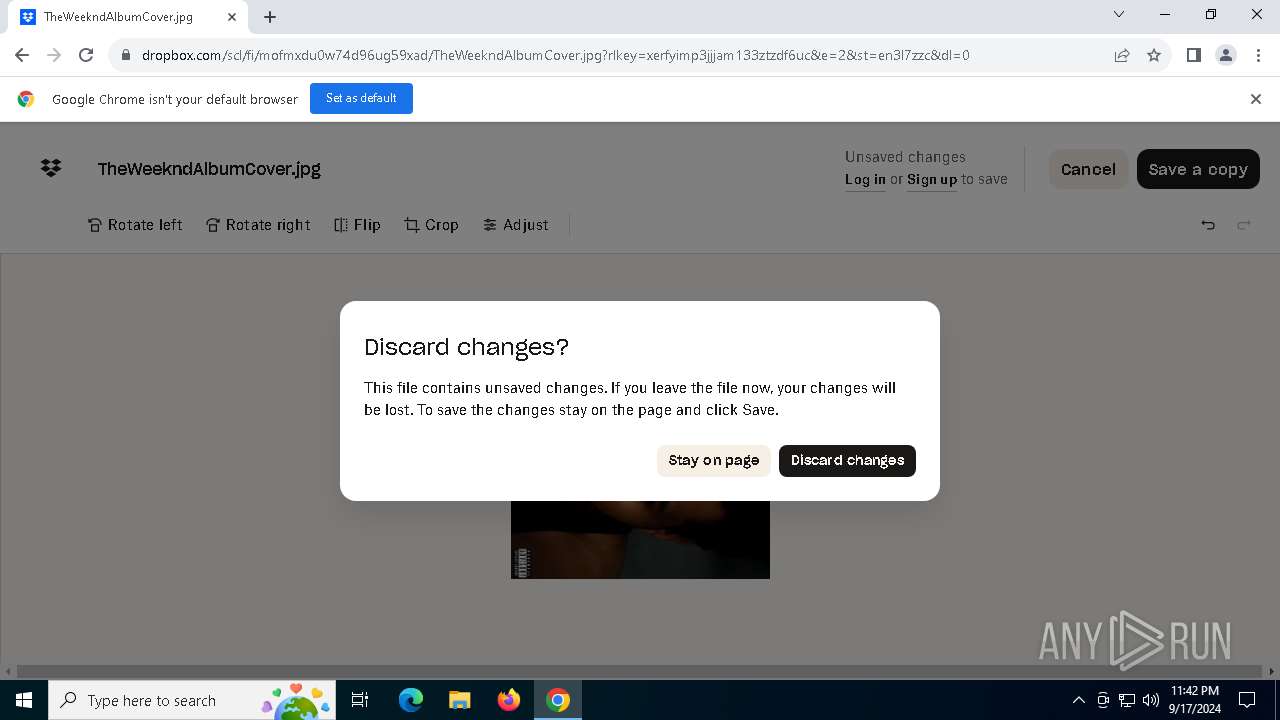Screen dimensions: 1280x720
Task: Select Rotate right tool
Action: point(258,225)
